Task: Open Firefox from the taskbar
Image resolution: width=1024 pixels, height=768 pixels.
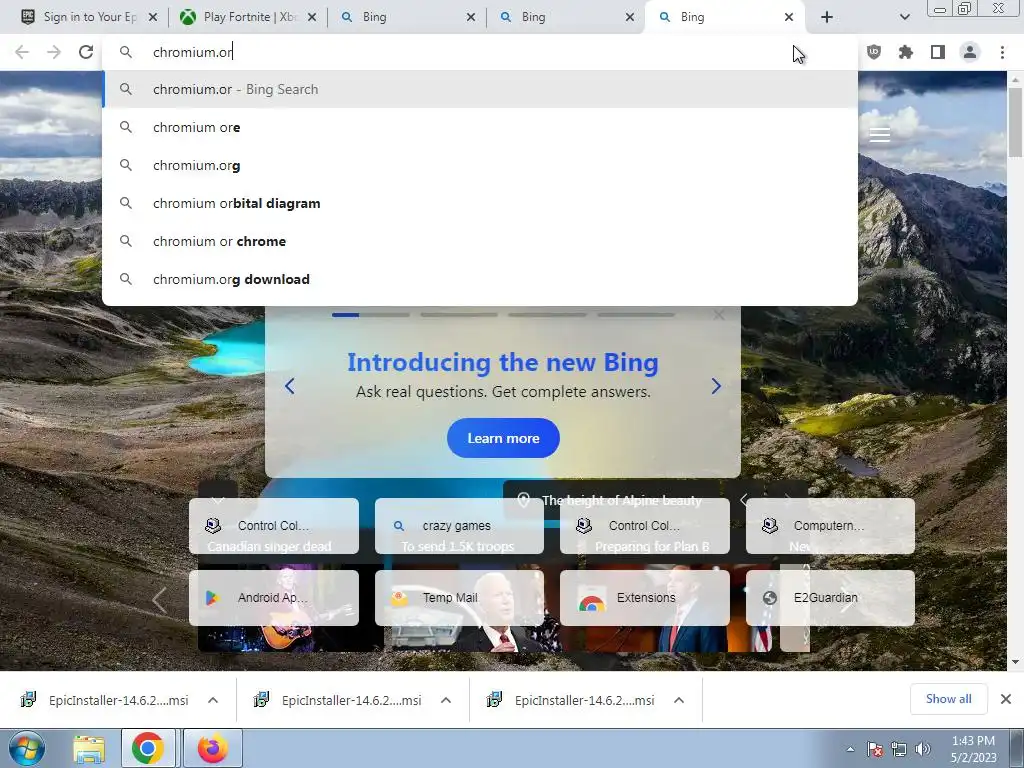Action: [x=212, y=748]
